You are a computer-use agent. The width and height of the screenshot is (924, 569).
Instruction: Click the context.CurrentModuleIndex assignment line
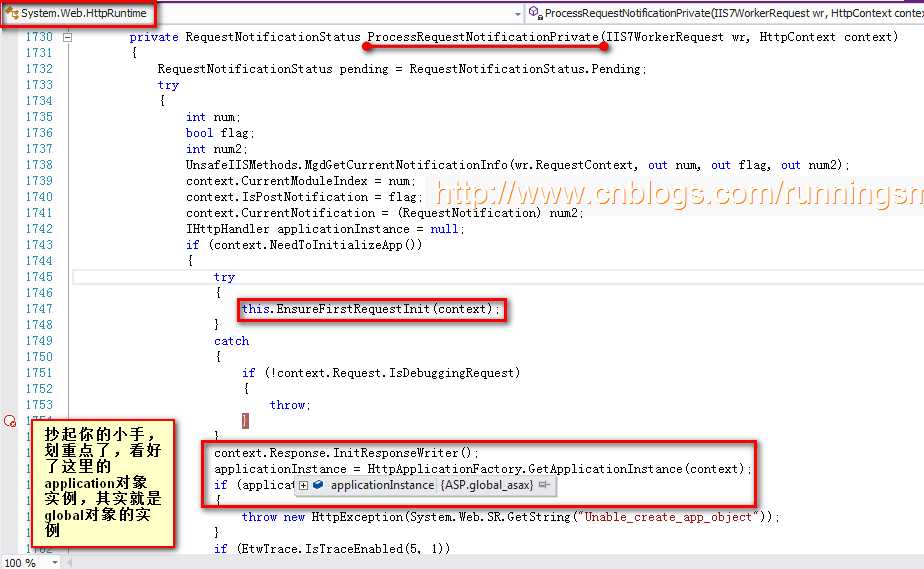tap(301, 181)
